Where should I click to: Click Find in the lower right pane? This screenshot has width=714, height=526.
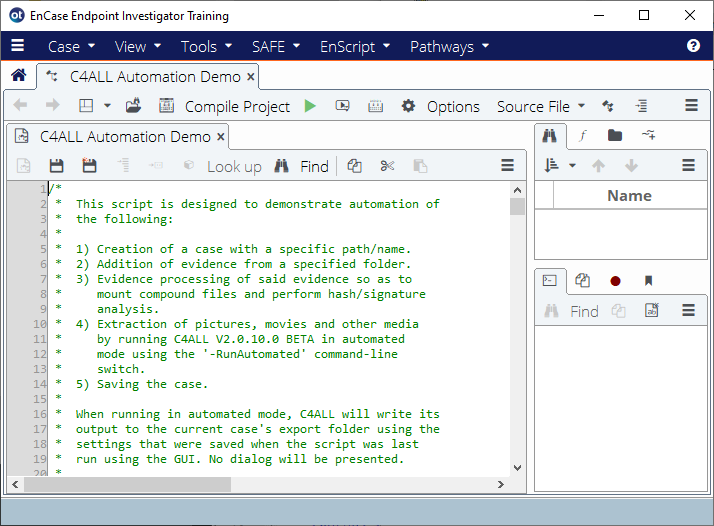571,312
